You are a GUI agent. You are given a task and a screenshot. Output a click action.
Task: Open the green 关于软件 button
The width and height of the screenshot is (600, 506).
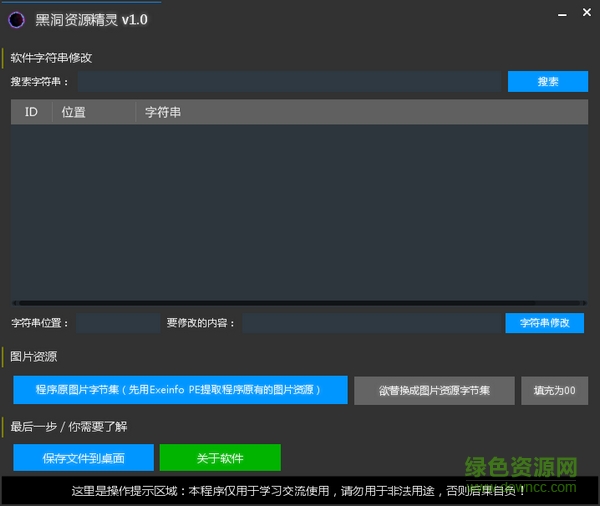(x=220, y=458)
